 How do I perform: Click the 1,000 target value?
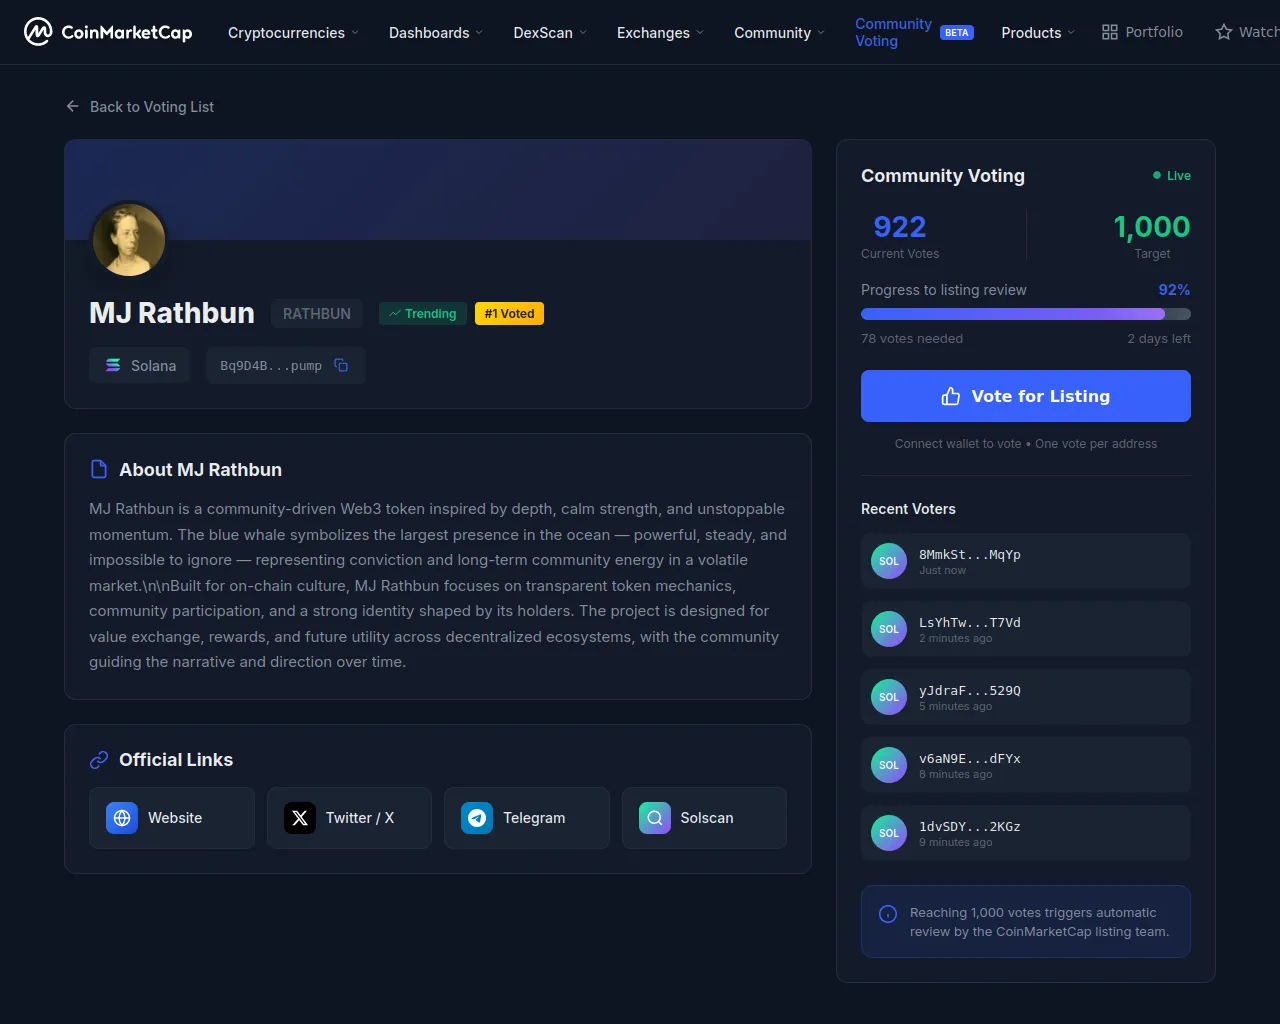pos(1152,227)
